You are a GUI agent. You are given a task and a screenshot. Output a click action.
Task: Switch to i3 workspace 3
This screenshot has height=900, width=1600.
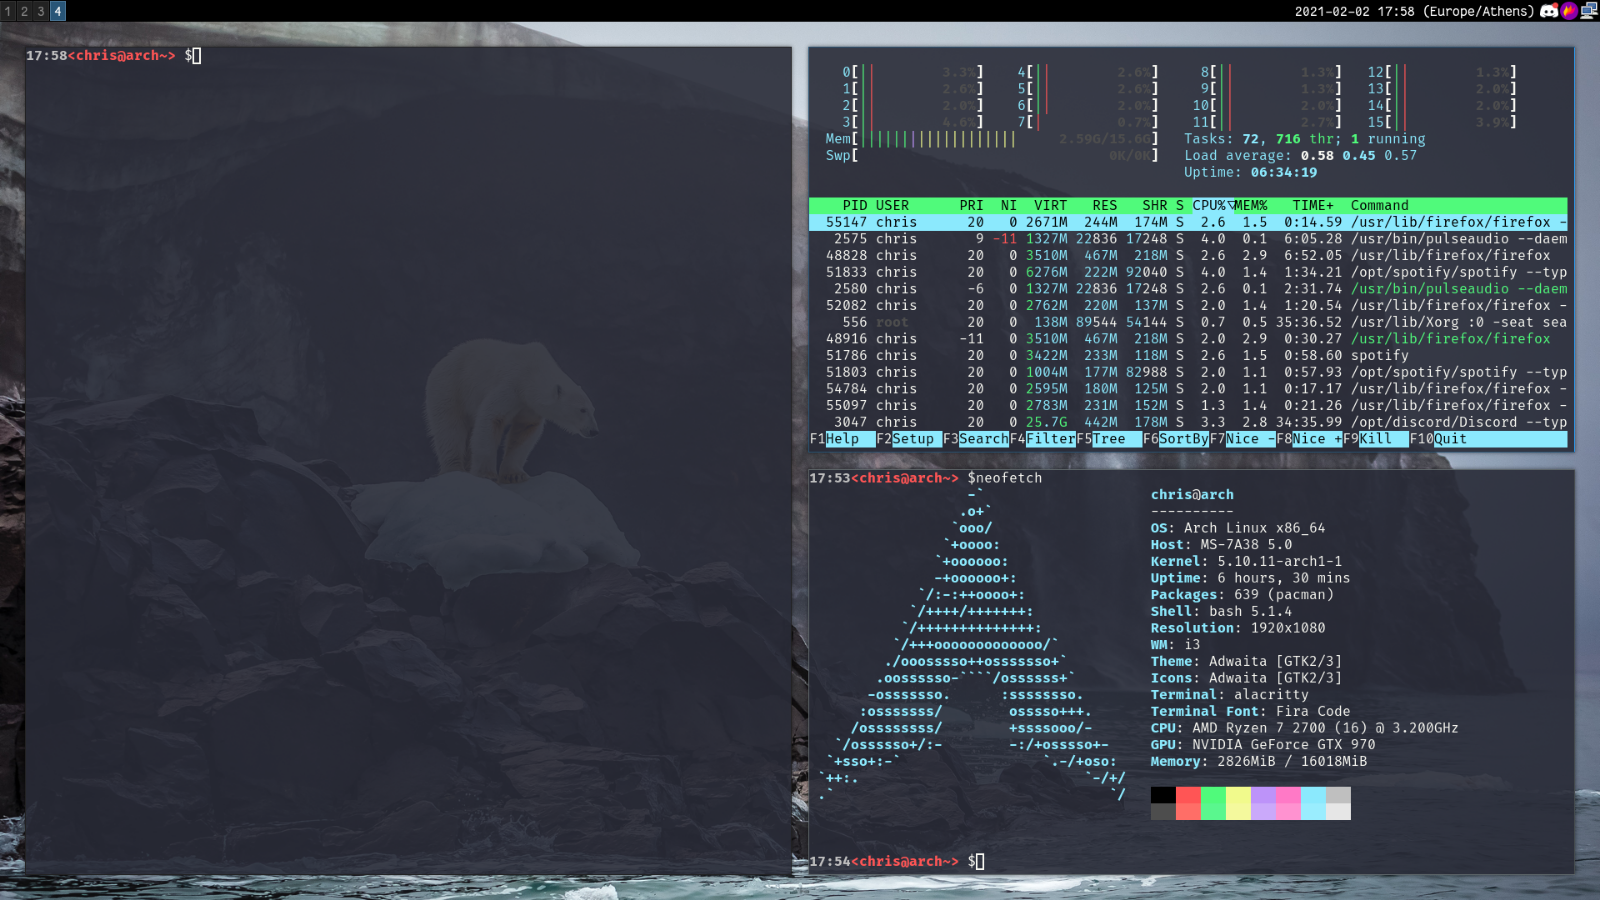[41, 11]
